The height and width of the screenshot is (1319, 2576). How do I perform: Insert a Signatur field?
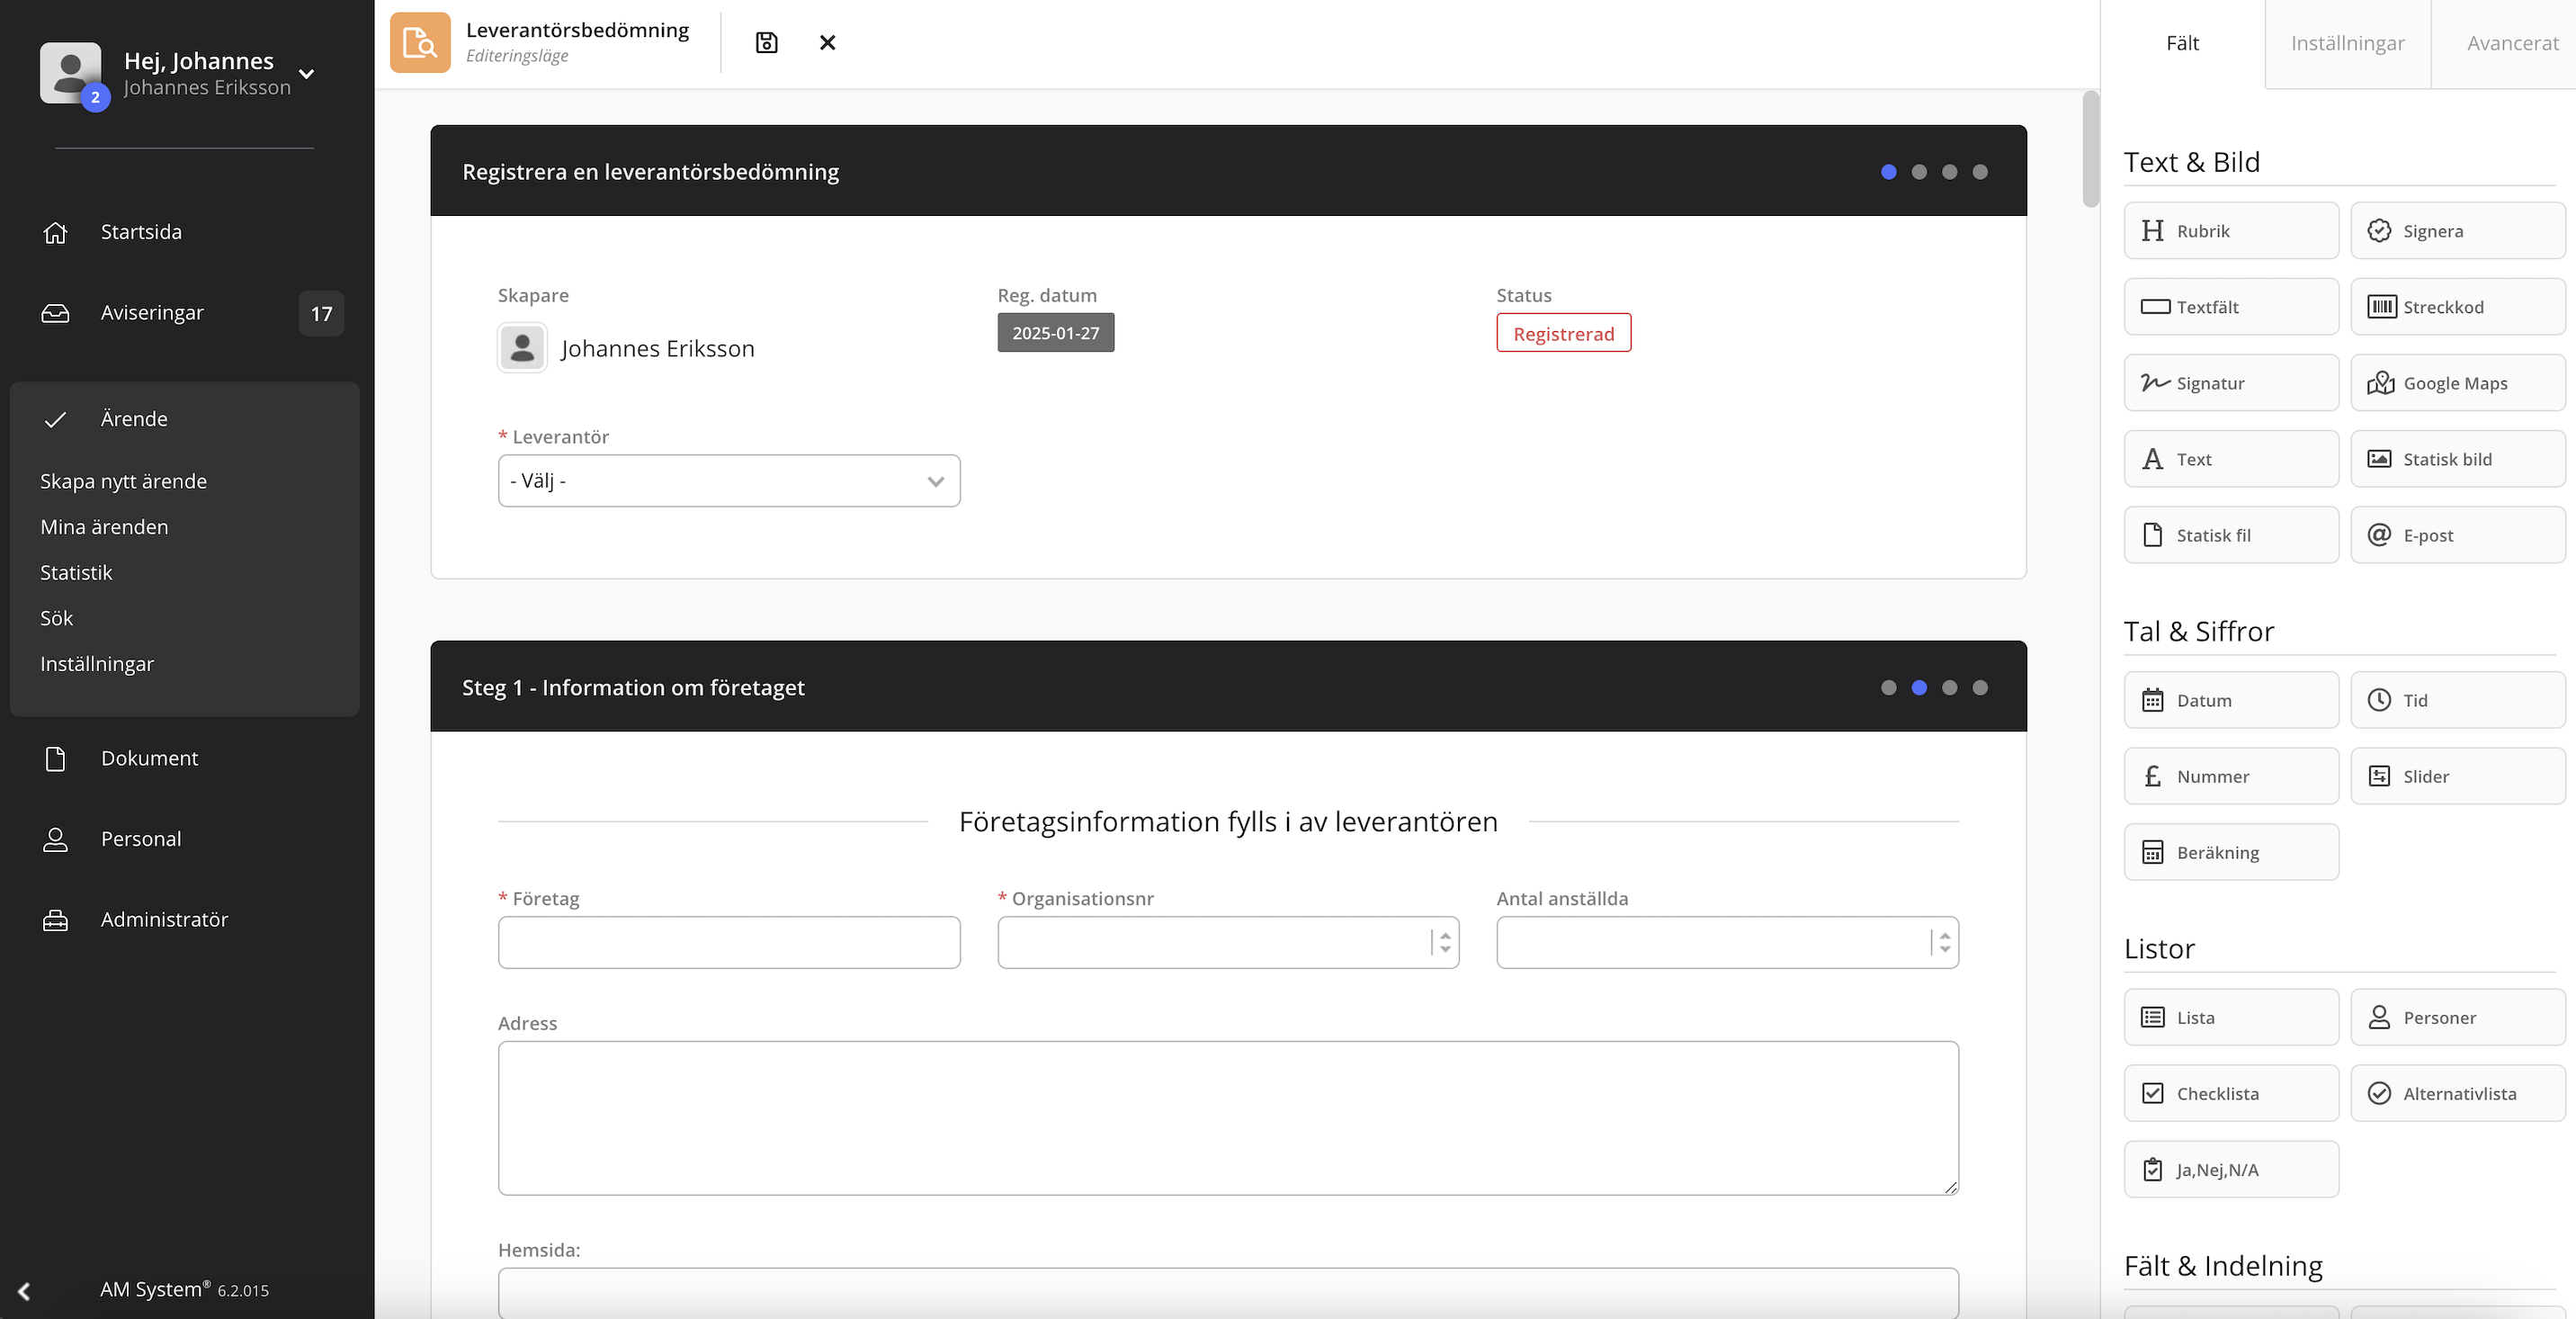click(2231, 382)
